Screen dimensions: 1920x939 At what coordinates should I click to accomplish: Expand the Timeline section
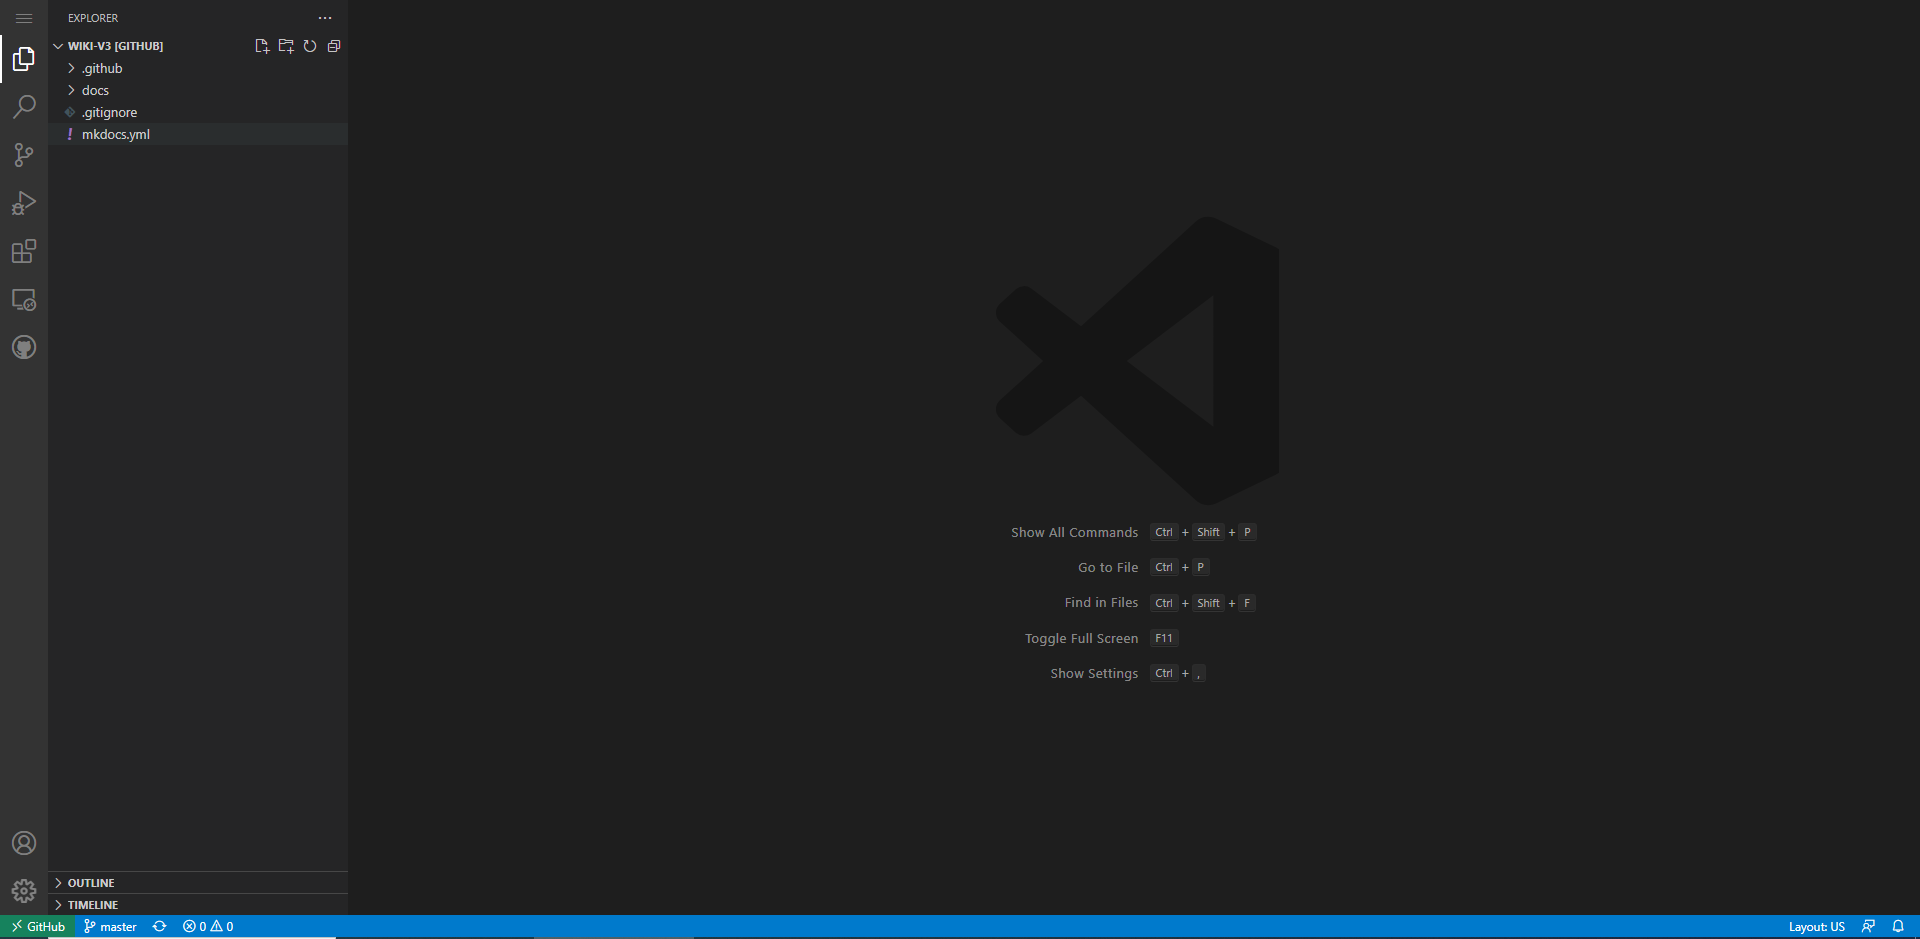point(93,905)
